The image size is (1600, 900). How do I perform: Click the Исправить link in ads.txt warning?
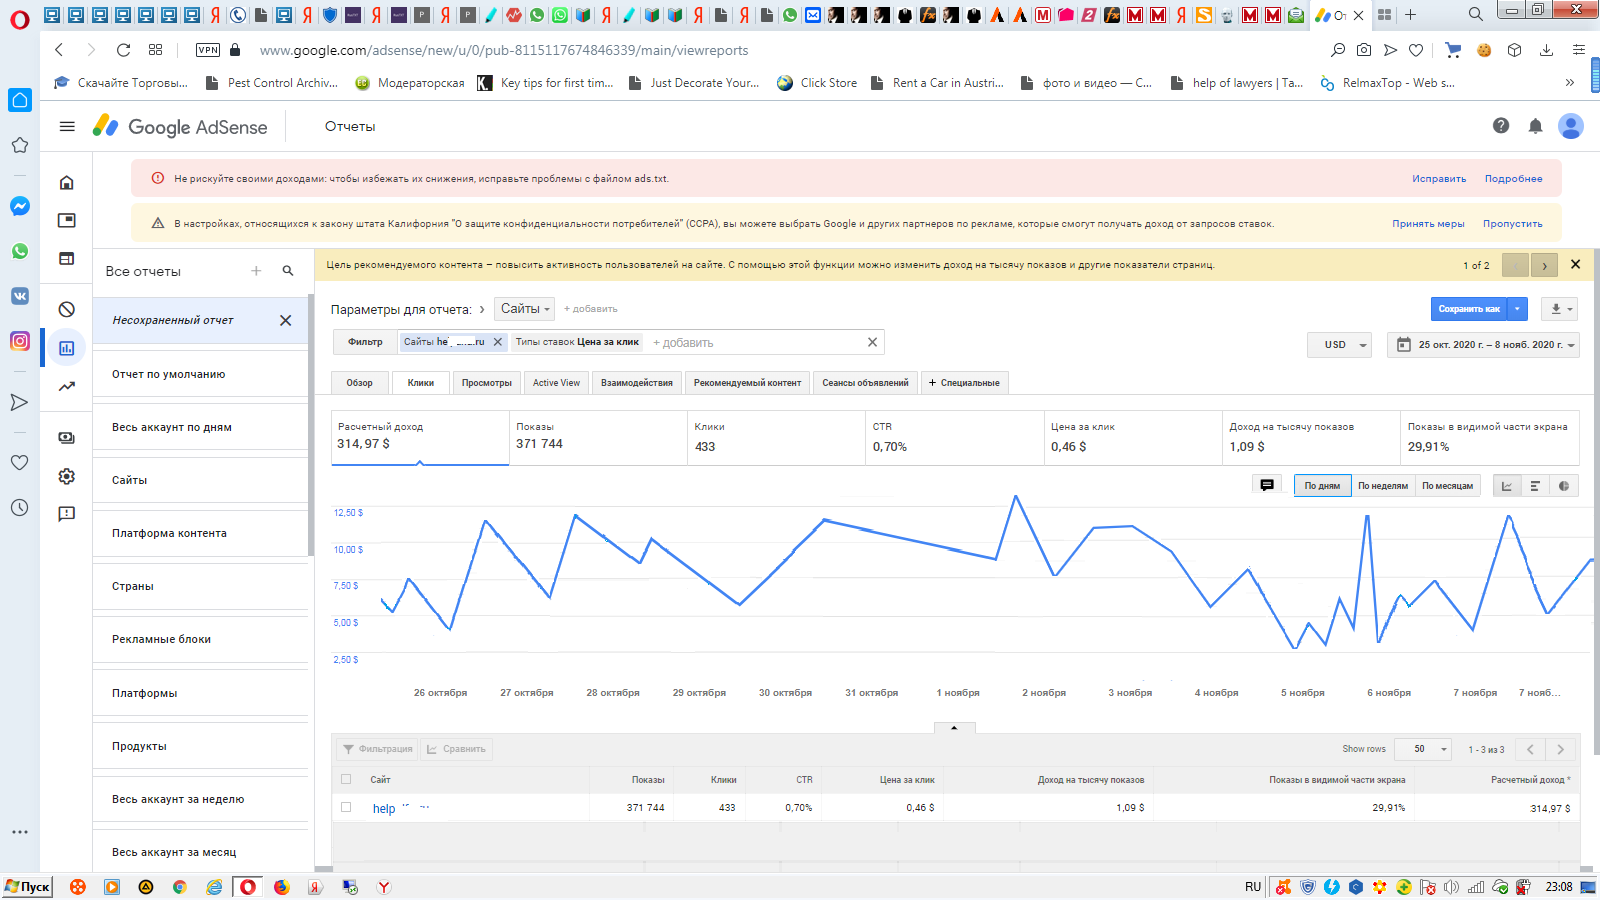tap(1438, 179)
